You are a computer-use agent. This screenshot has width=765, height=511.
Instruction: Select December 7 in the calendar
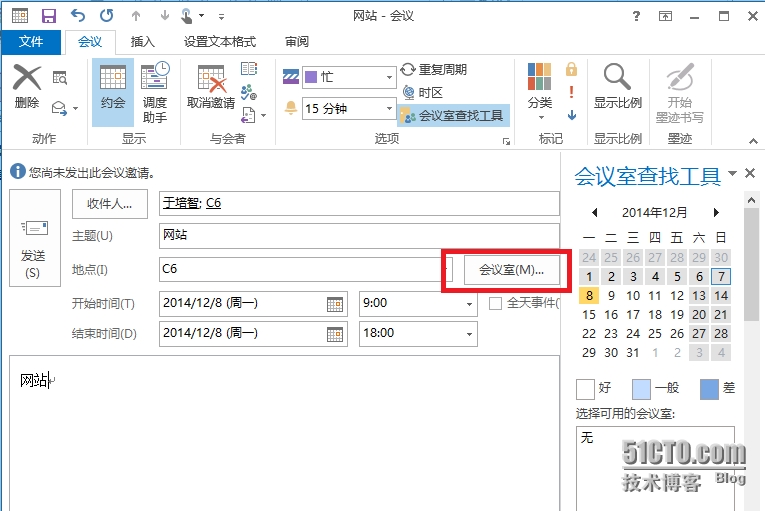[x=721, y=277]
